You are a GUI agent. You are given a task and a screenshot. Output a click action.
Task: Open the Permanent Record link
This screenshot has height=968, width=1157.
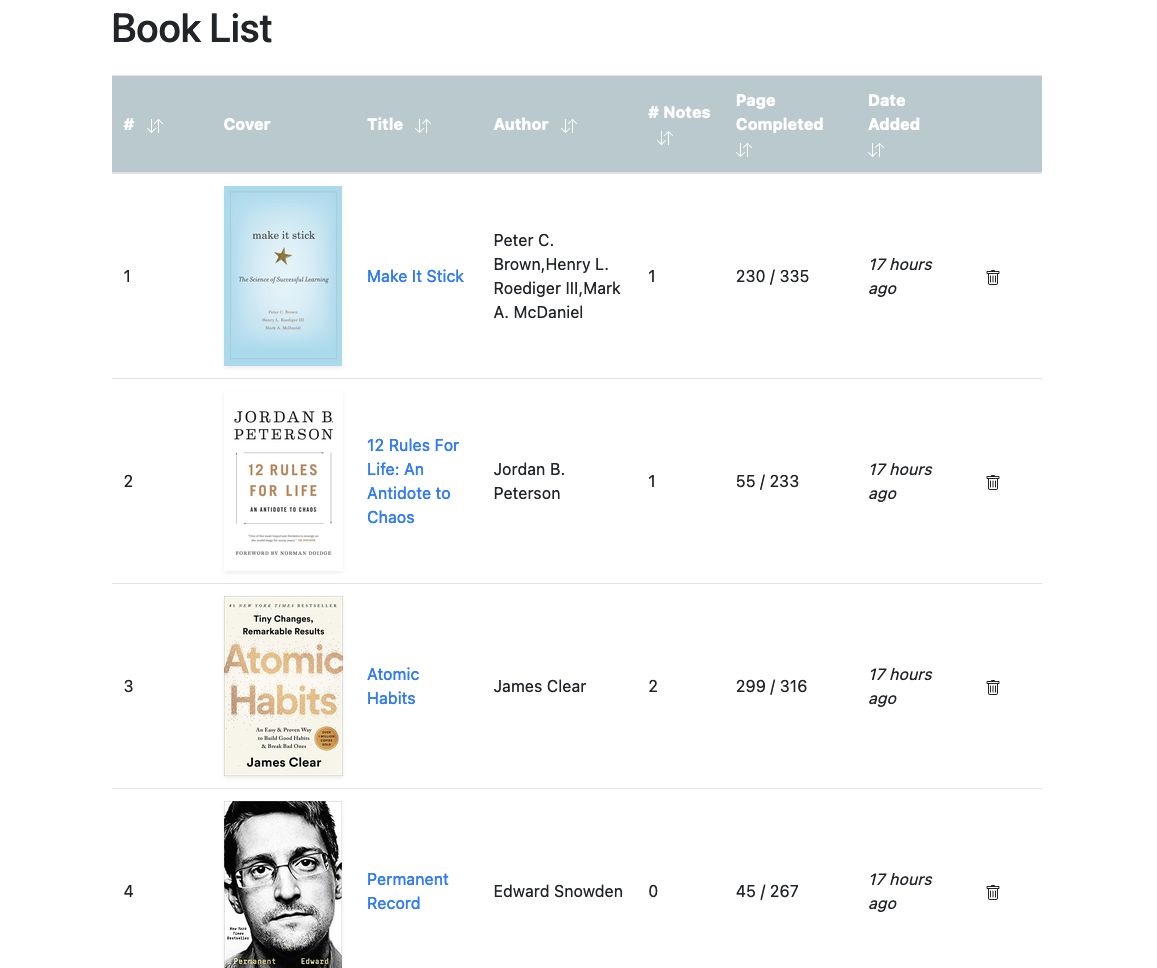tap(407, 891)
